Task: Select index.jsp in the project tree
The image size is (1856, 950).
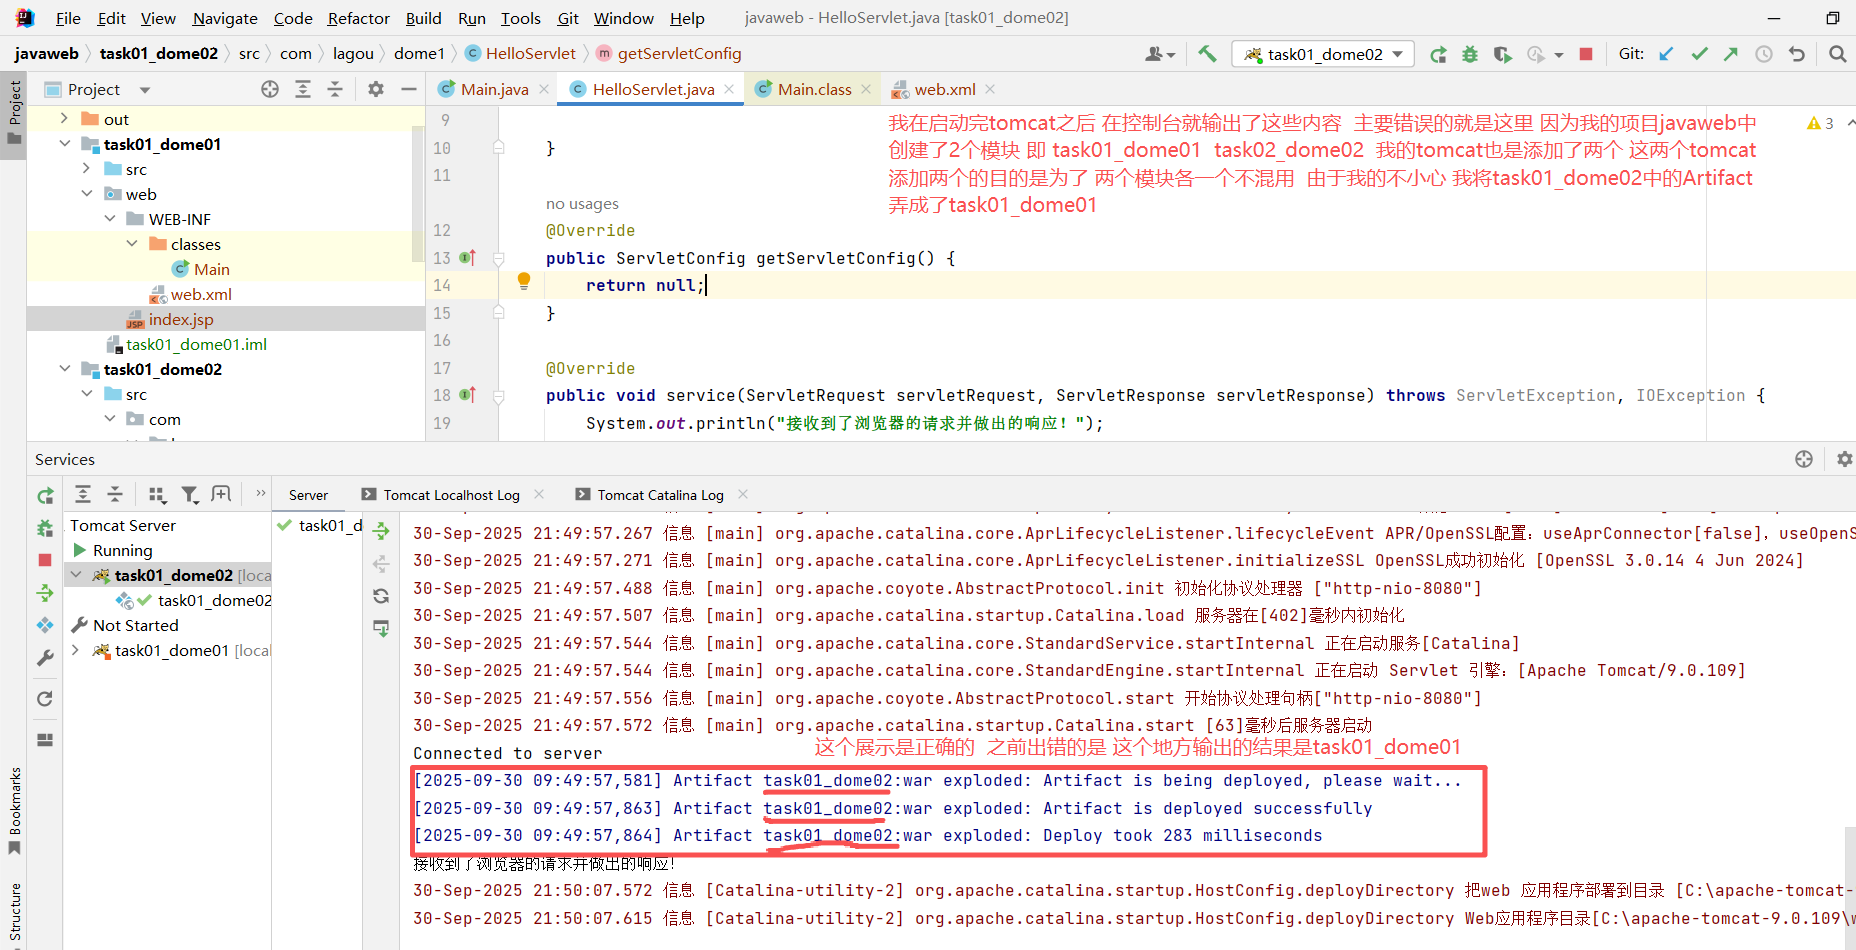Action: pyautogui.click(x=226, y=319)
